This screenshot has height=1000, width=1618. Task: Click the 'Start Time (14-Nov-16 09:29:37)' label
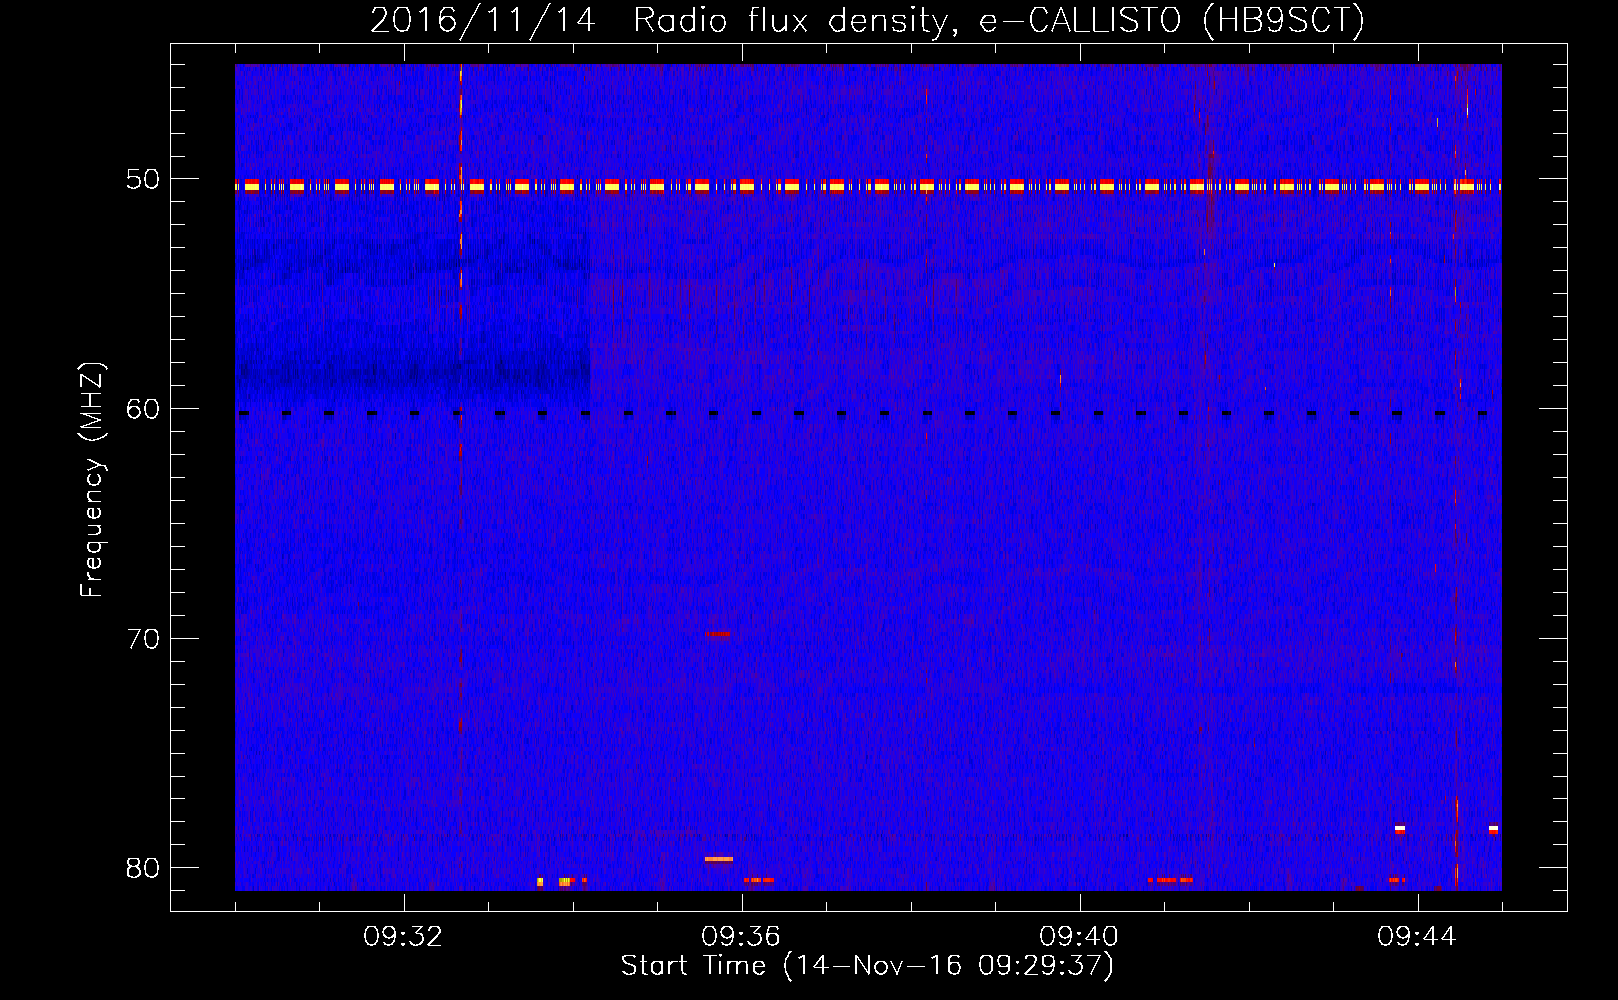[867, 966]
